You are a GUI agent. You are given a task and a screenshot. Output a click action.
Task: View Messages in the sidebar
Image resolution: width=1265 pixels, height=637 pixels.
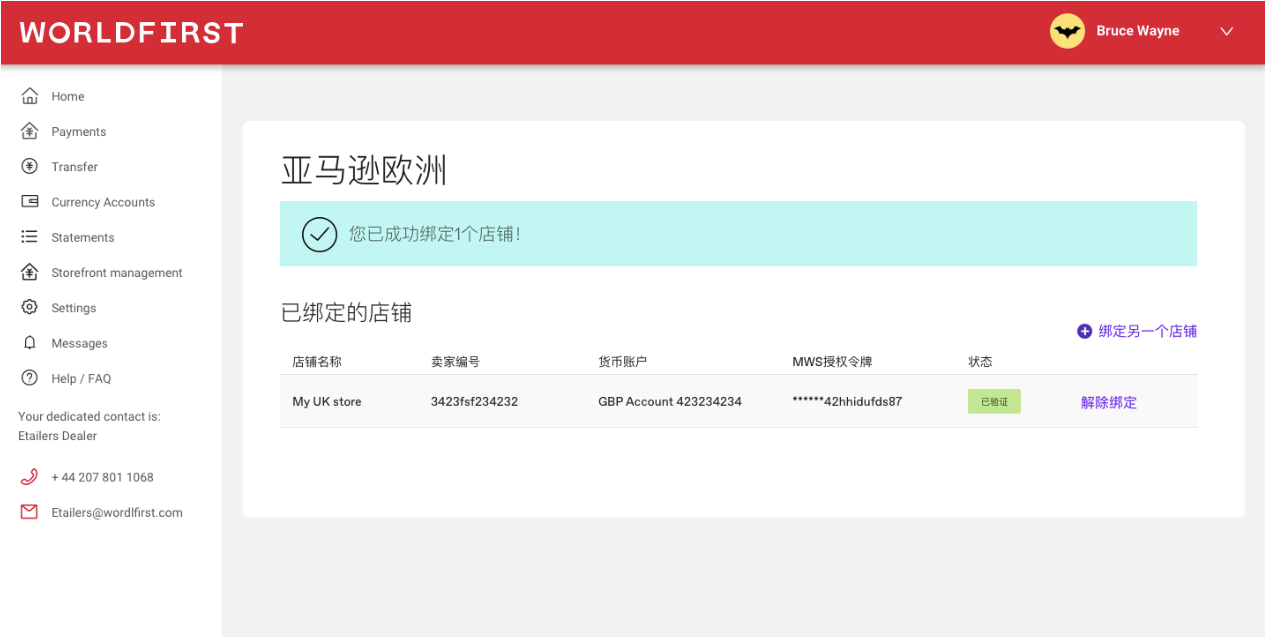[79, 343]
